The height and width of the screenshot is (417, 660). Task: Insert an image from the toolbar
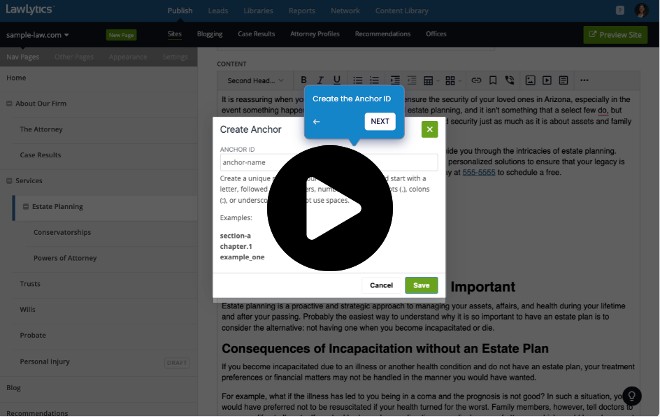tap(530, 80)
